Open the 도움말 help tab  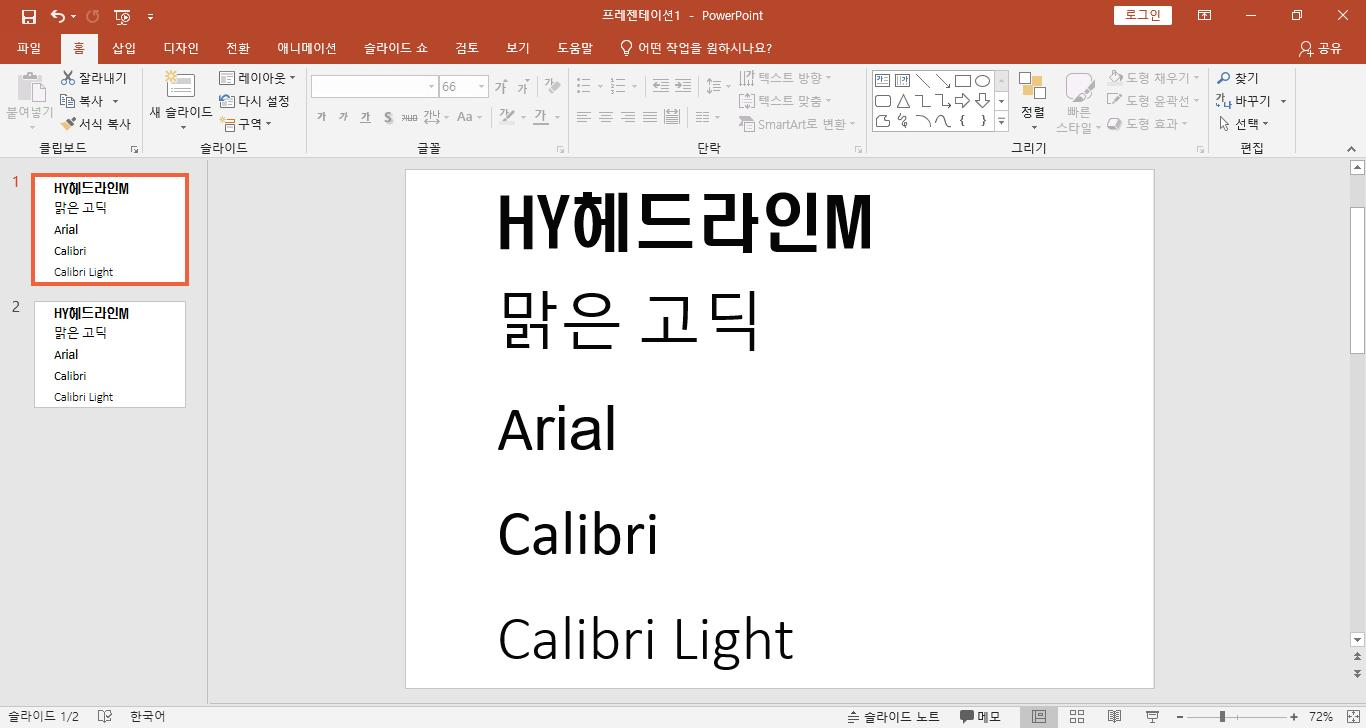coord(575,48)
